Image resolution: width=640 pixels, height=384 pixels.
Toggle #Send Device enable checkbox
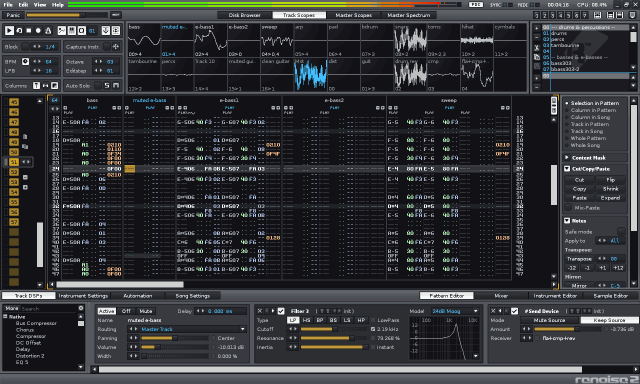514,311
